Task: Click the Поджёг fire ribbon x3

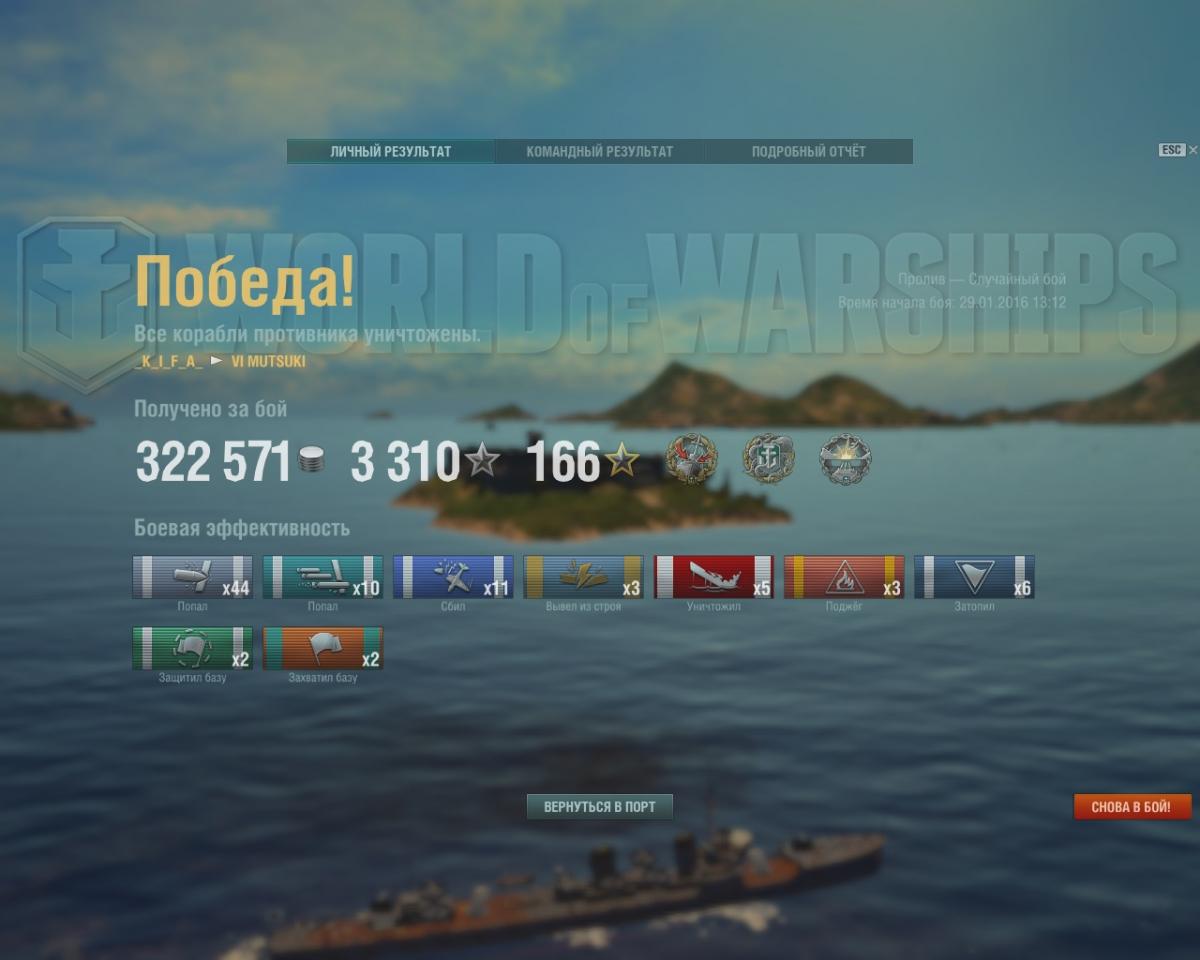Action: point(844,577)
